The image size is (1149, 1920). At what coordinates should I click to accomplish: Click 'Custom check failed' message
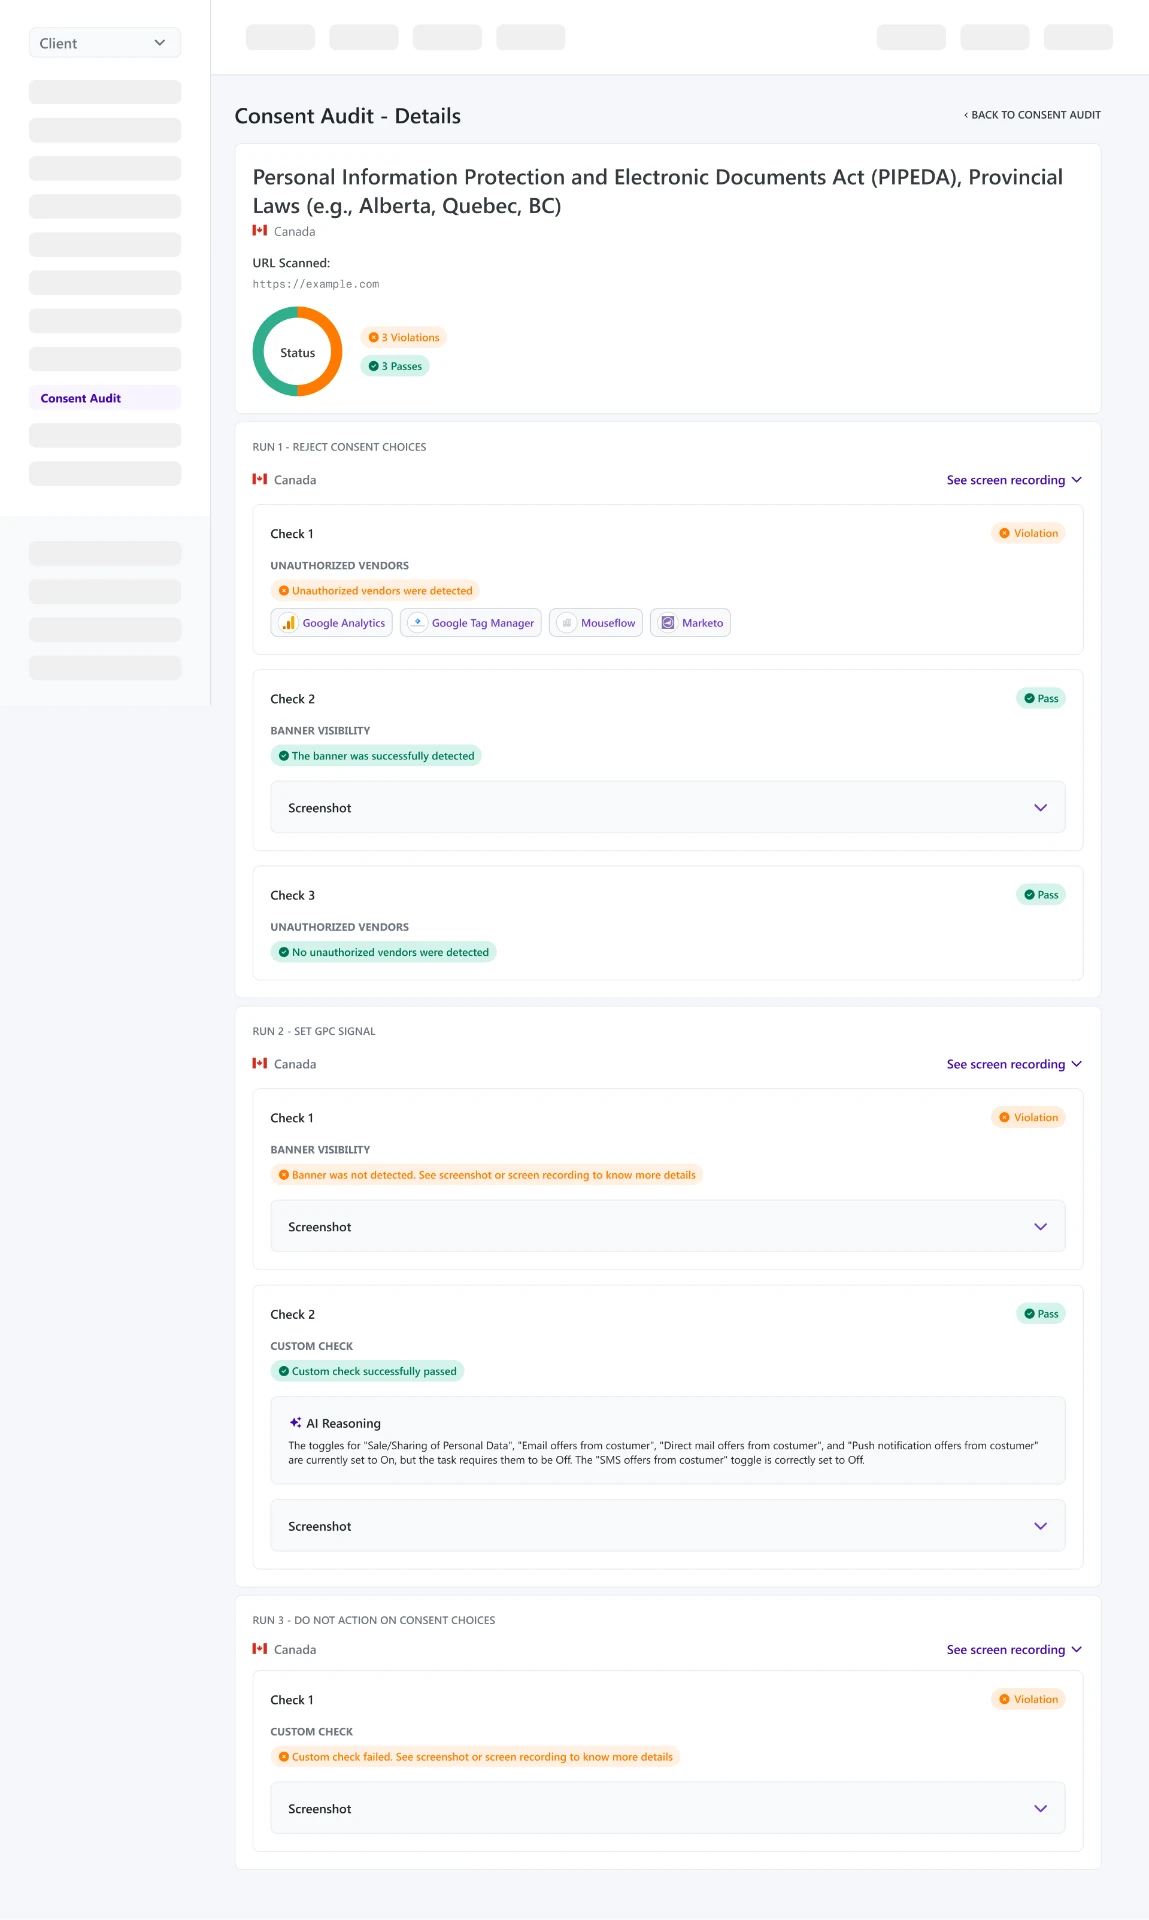[x=475, y=1757]
